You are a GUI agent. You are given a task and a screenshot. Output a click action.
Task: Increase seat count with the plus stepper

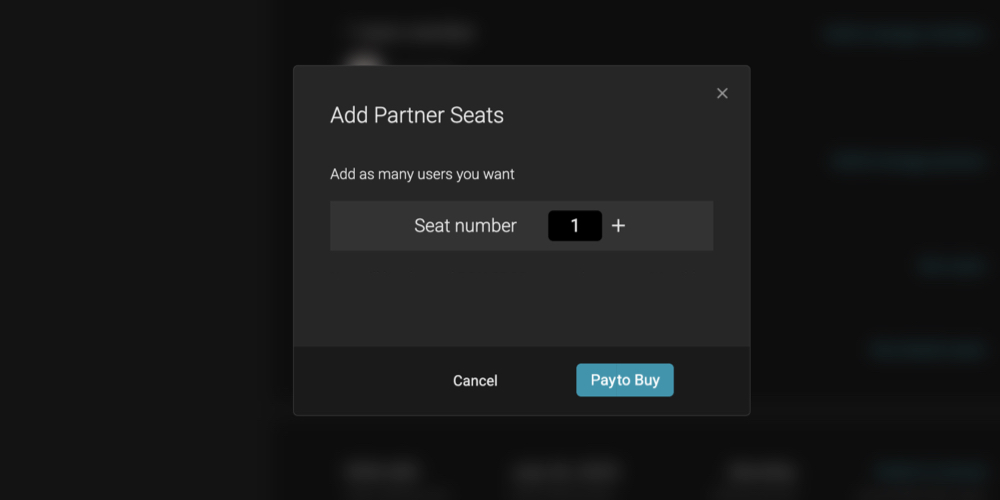click(618, 226)
